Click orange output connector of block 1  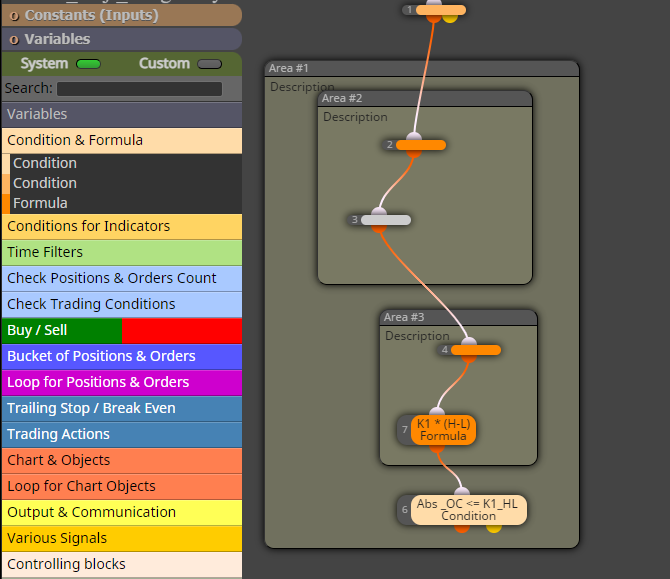434,18
